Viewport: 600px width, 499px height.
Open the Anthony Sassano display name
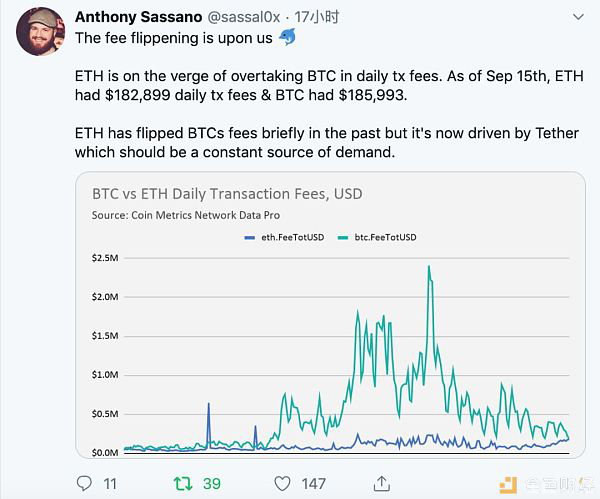139,17
